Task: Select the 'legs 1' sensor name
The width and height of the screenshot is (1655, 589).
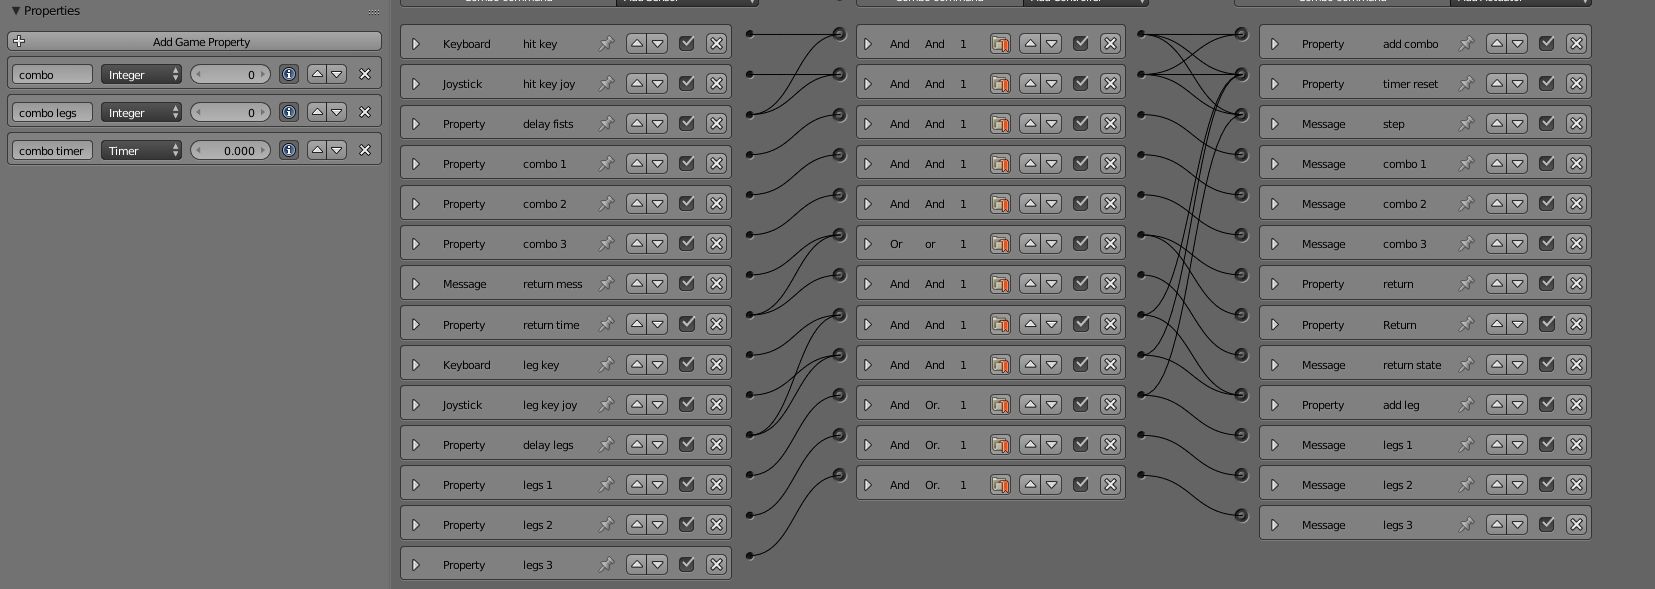Action: click(x=537, y=485)
